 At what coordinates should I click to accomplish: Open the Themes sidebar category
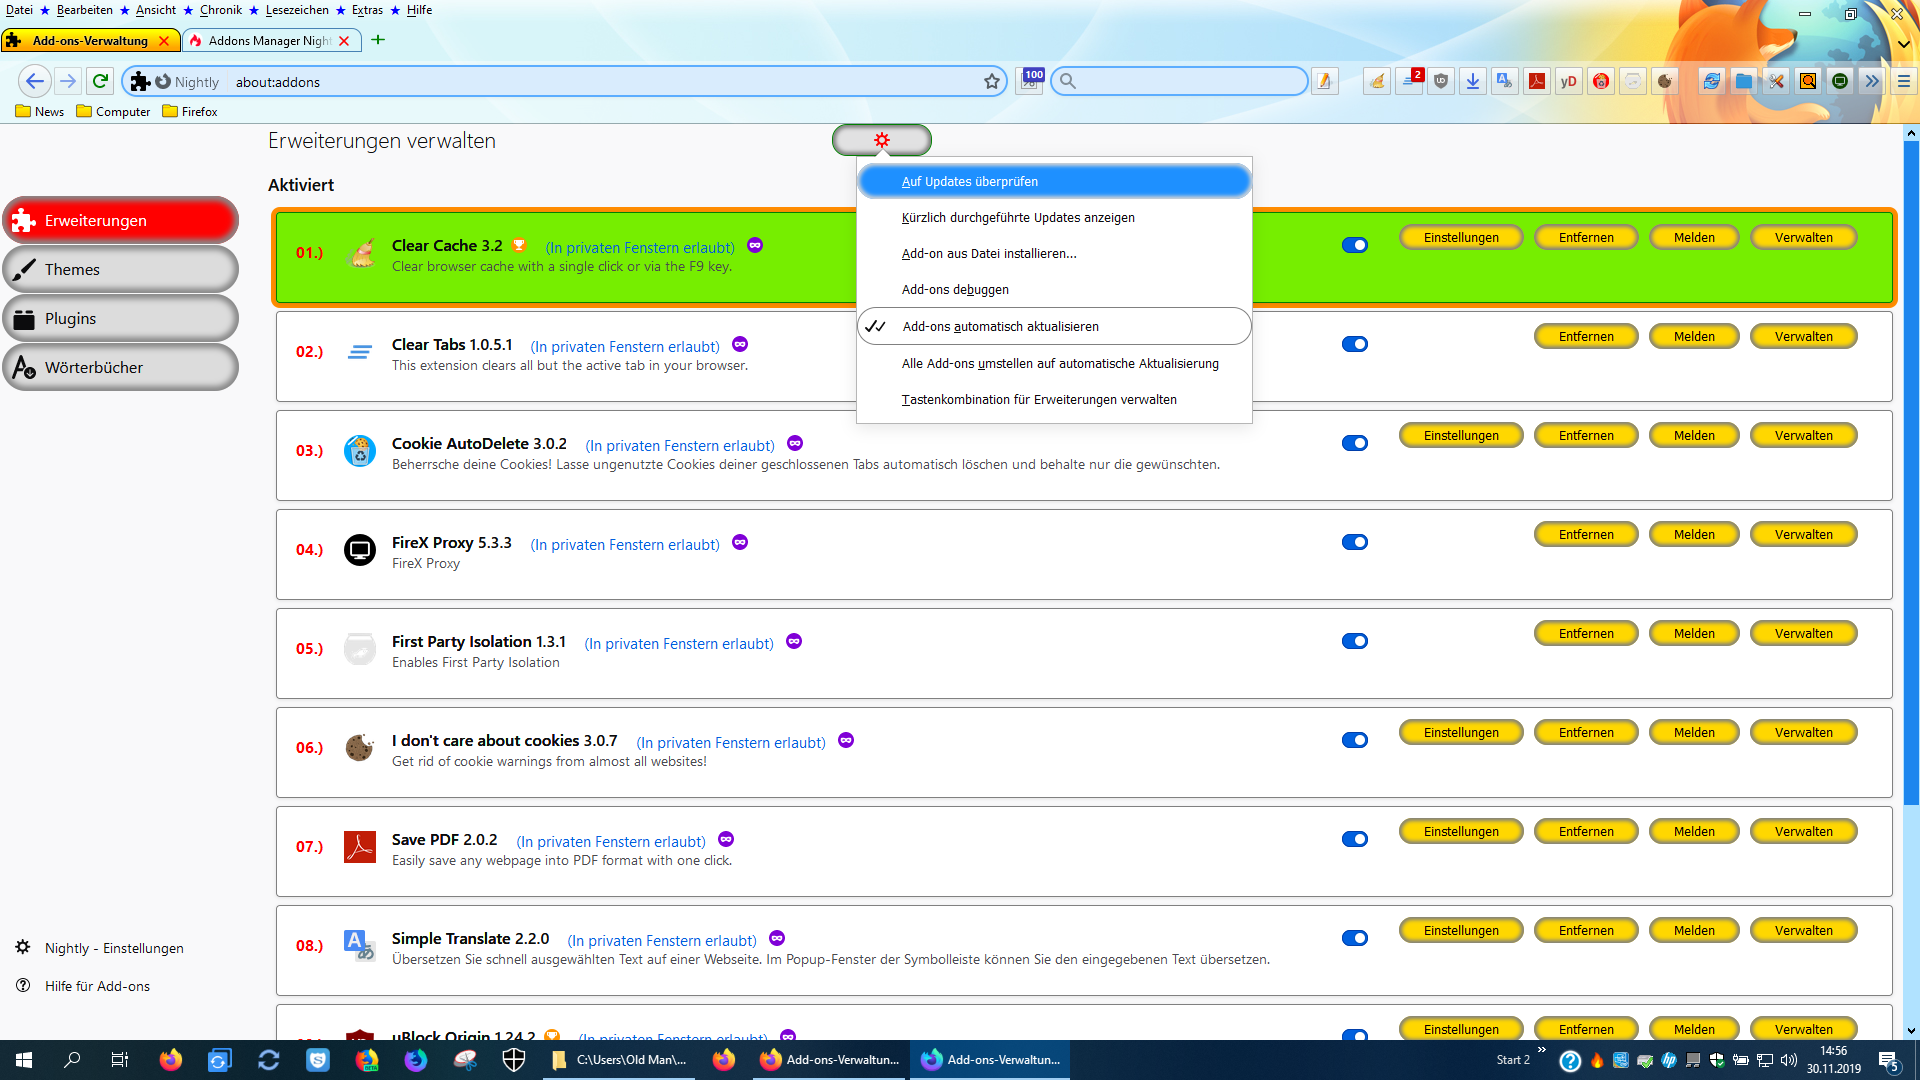tap(120, 269)
